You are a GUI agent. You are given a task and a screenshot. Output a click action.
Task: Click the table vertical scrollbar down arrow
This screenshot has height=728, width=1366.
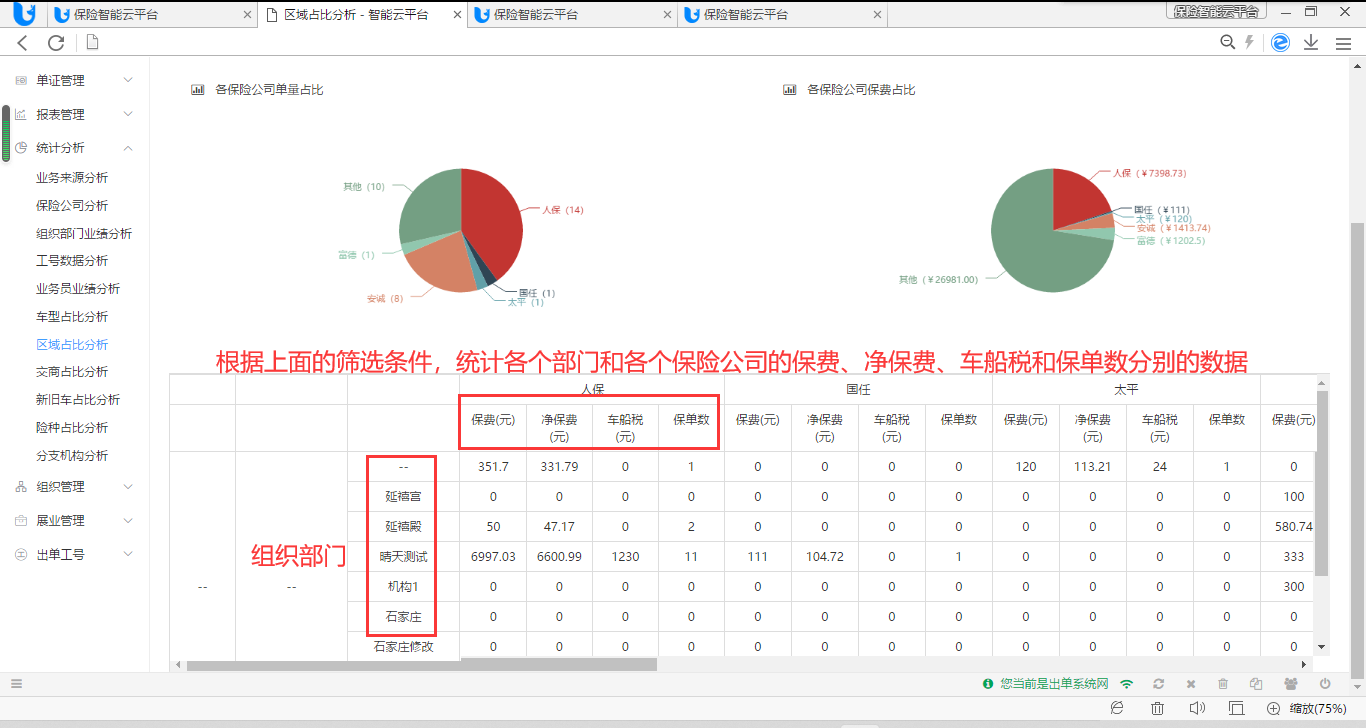click(x=1321, y=647)
